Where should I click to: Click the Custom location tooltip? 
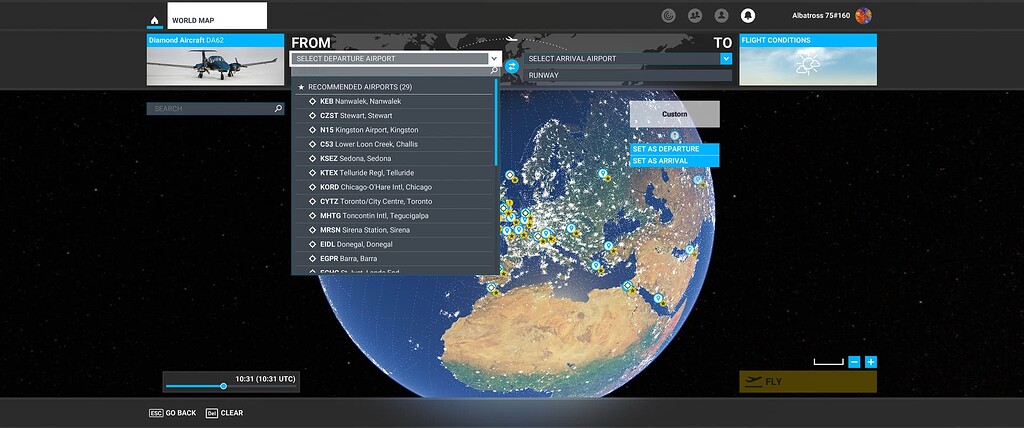click(675, 114)
